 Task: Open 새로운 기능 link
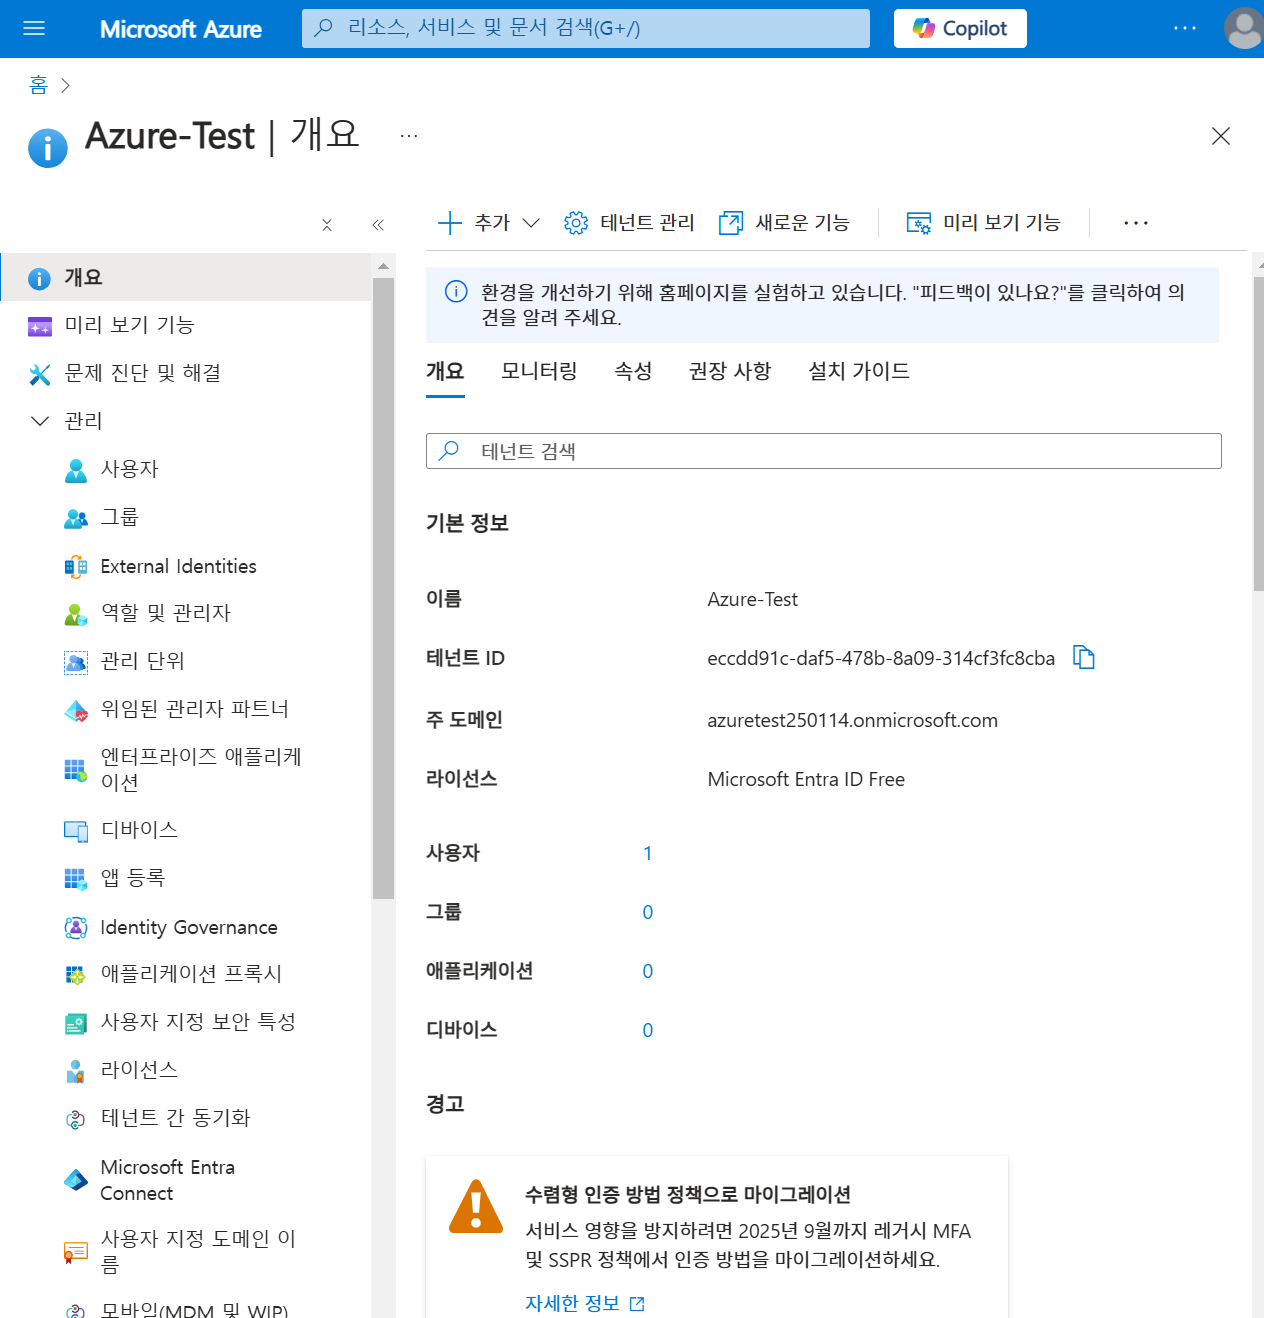(x=784, y=222)
